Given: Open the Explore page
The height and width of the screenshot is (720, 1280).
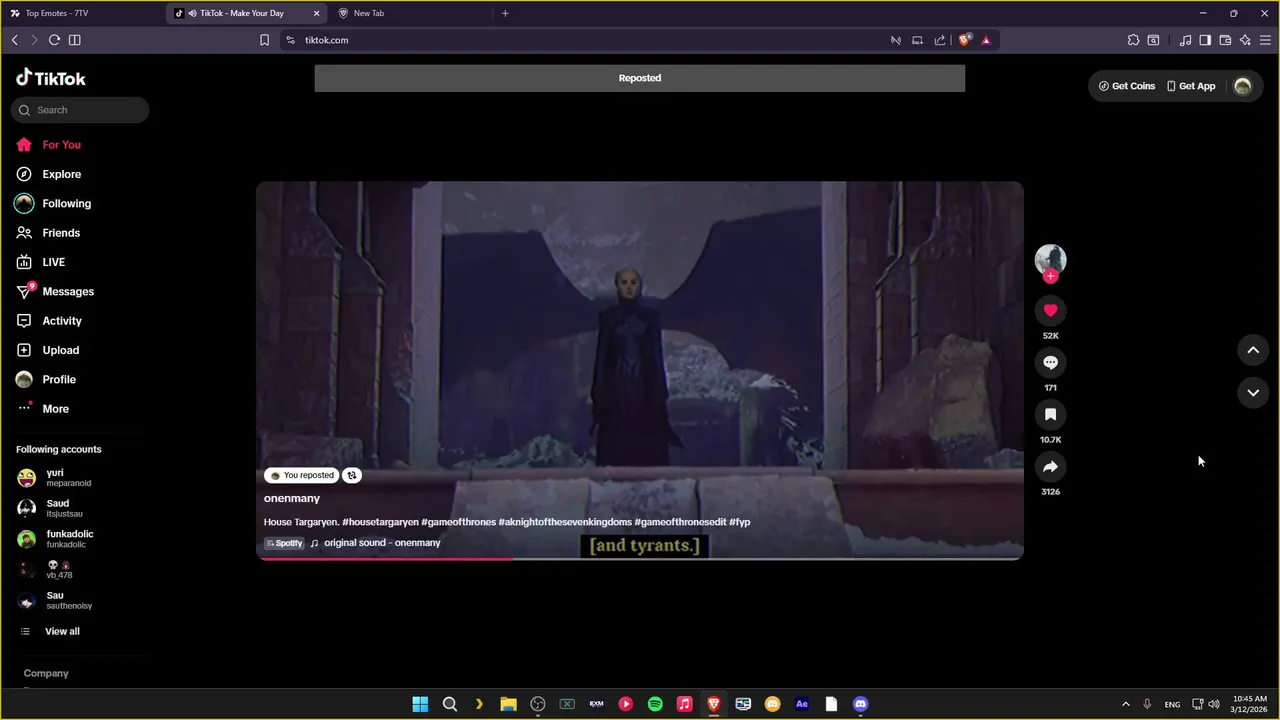Looking at the screenshot, I should tap(61, 174).
